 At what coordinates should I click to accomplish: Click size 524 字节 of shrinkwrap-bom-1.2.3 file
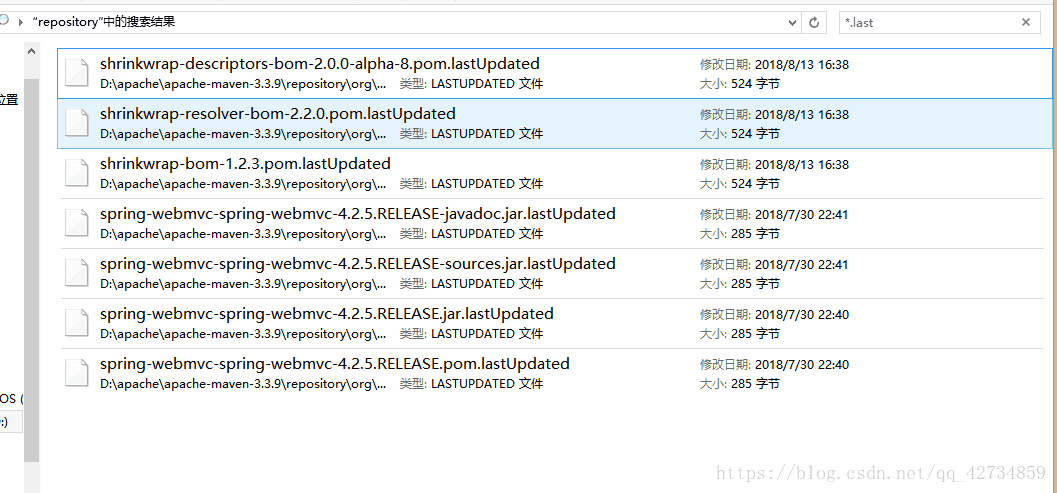pyautogui.click(x=756, y=184)
